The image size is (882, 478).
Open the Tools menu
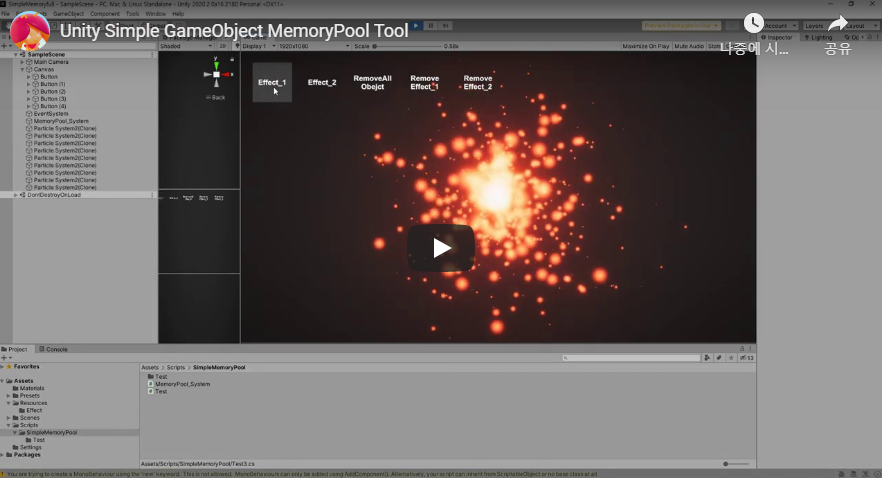[x=132, y=13]
